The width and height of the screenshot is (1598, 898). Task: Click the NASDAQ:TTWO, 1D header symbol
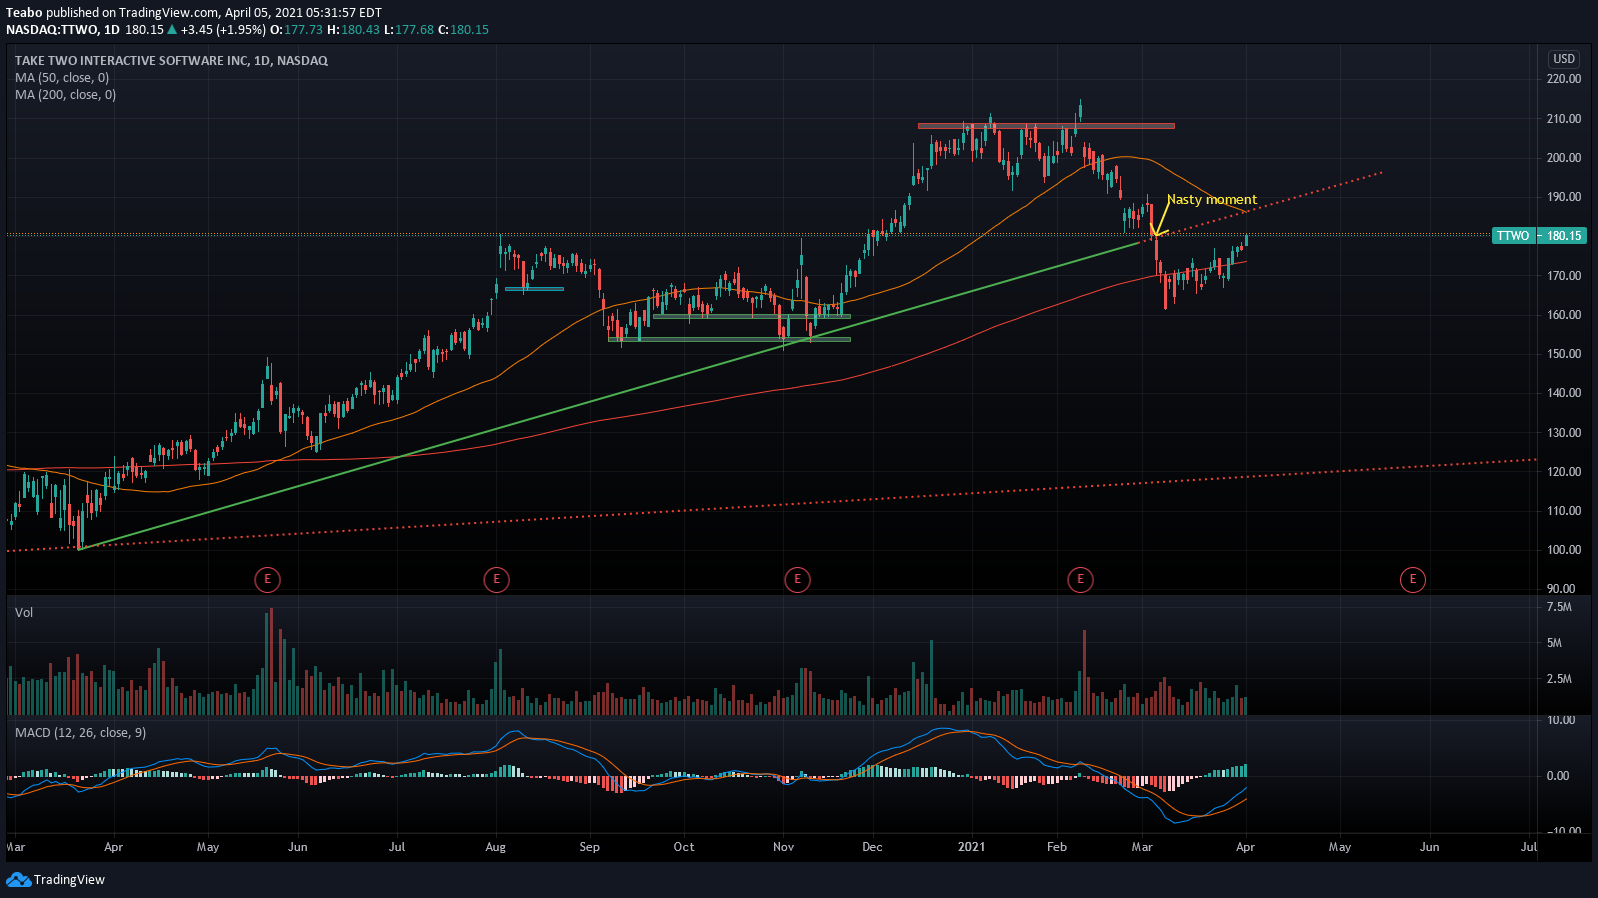[63, 30]
